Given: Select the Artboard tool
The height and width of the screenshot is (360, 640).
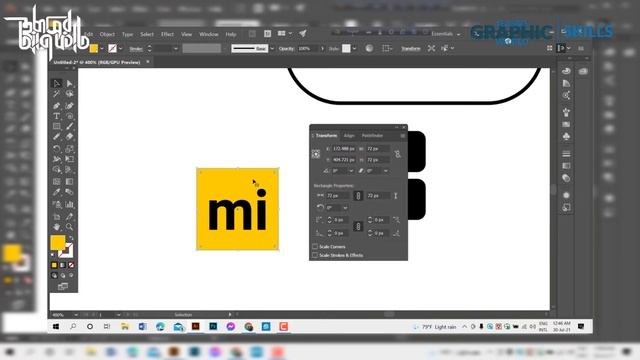Looking at the screenshot, I should [57, 216].
